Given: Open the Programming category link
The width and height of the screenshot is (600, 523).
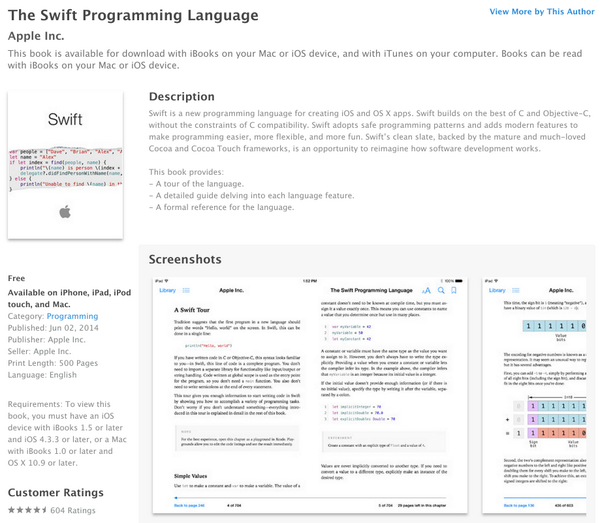Looking at the screenshot, I should (72, 316).
